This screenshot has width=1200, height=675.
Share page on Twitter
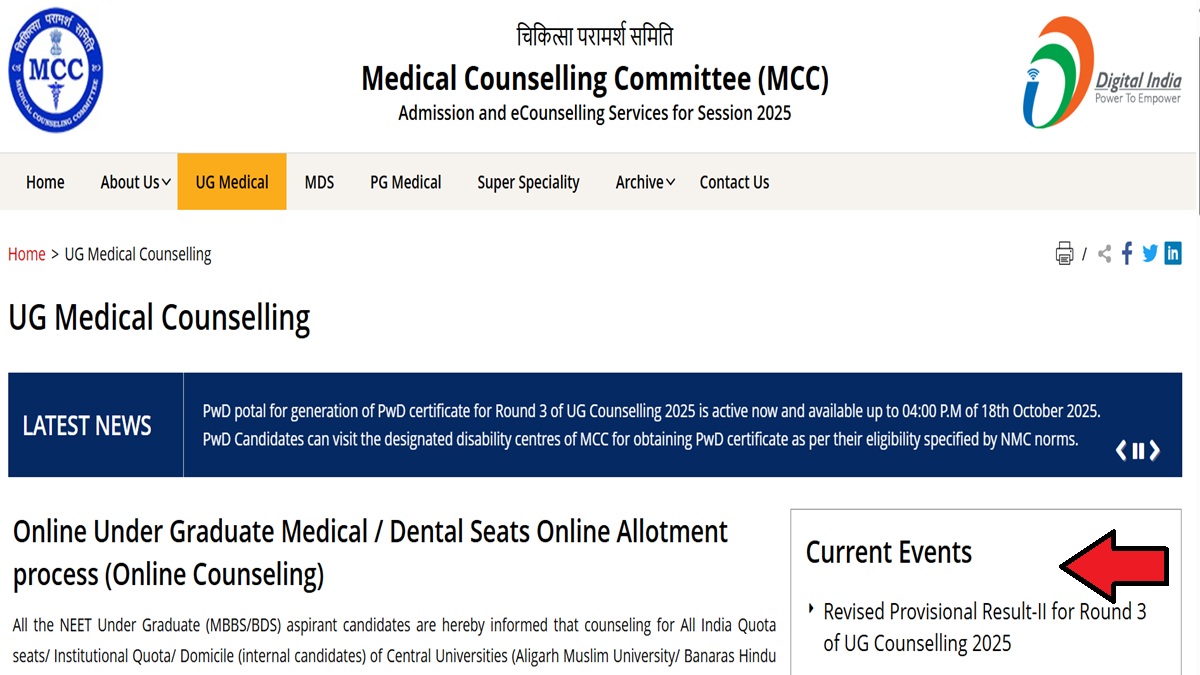tap(1150, 254)
